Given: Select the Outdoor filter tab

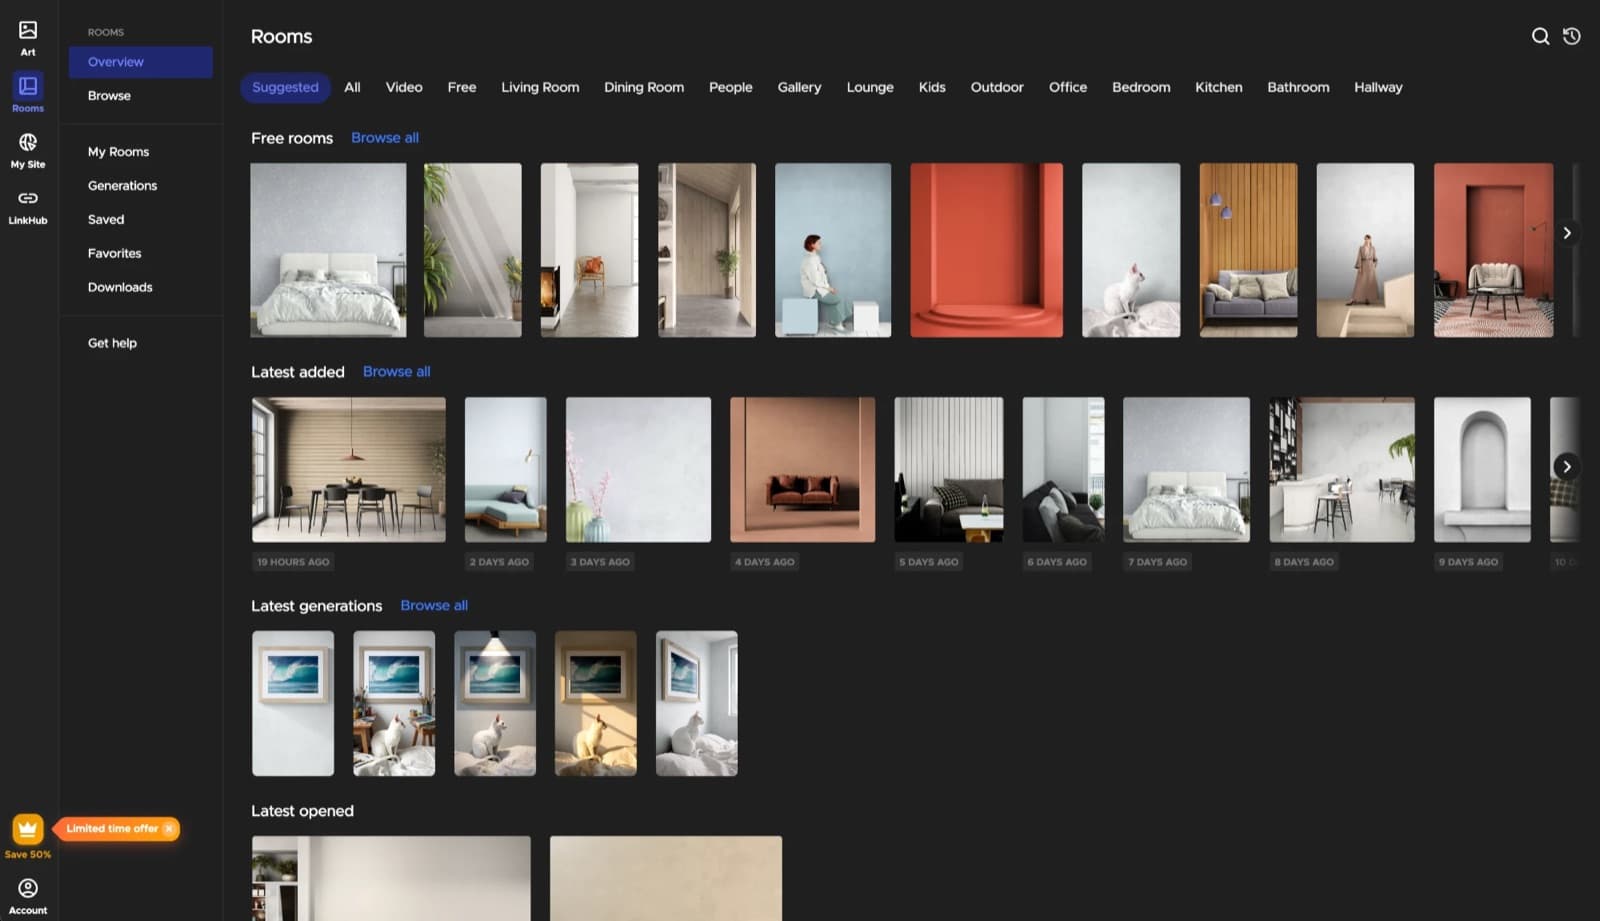Looking at the screenshot, I should [x=997, y=87].
